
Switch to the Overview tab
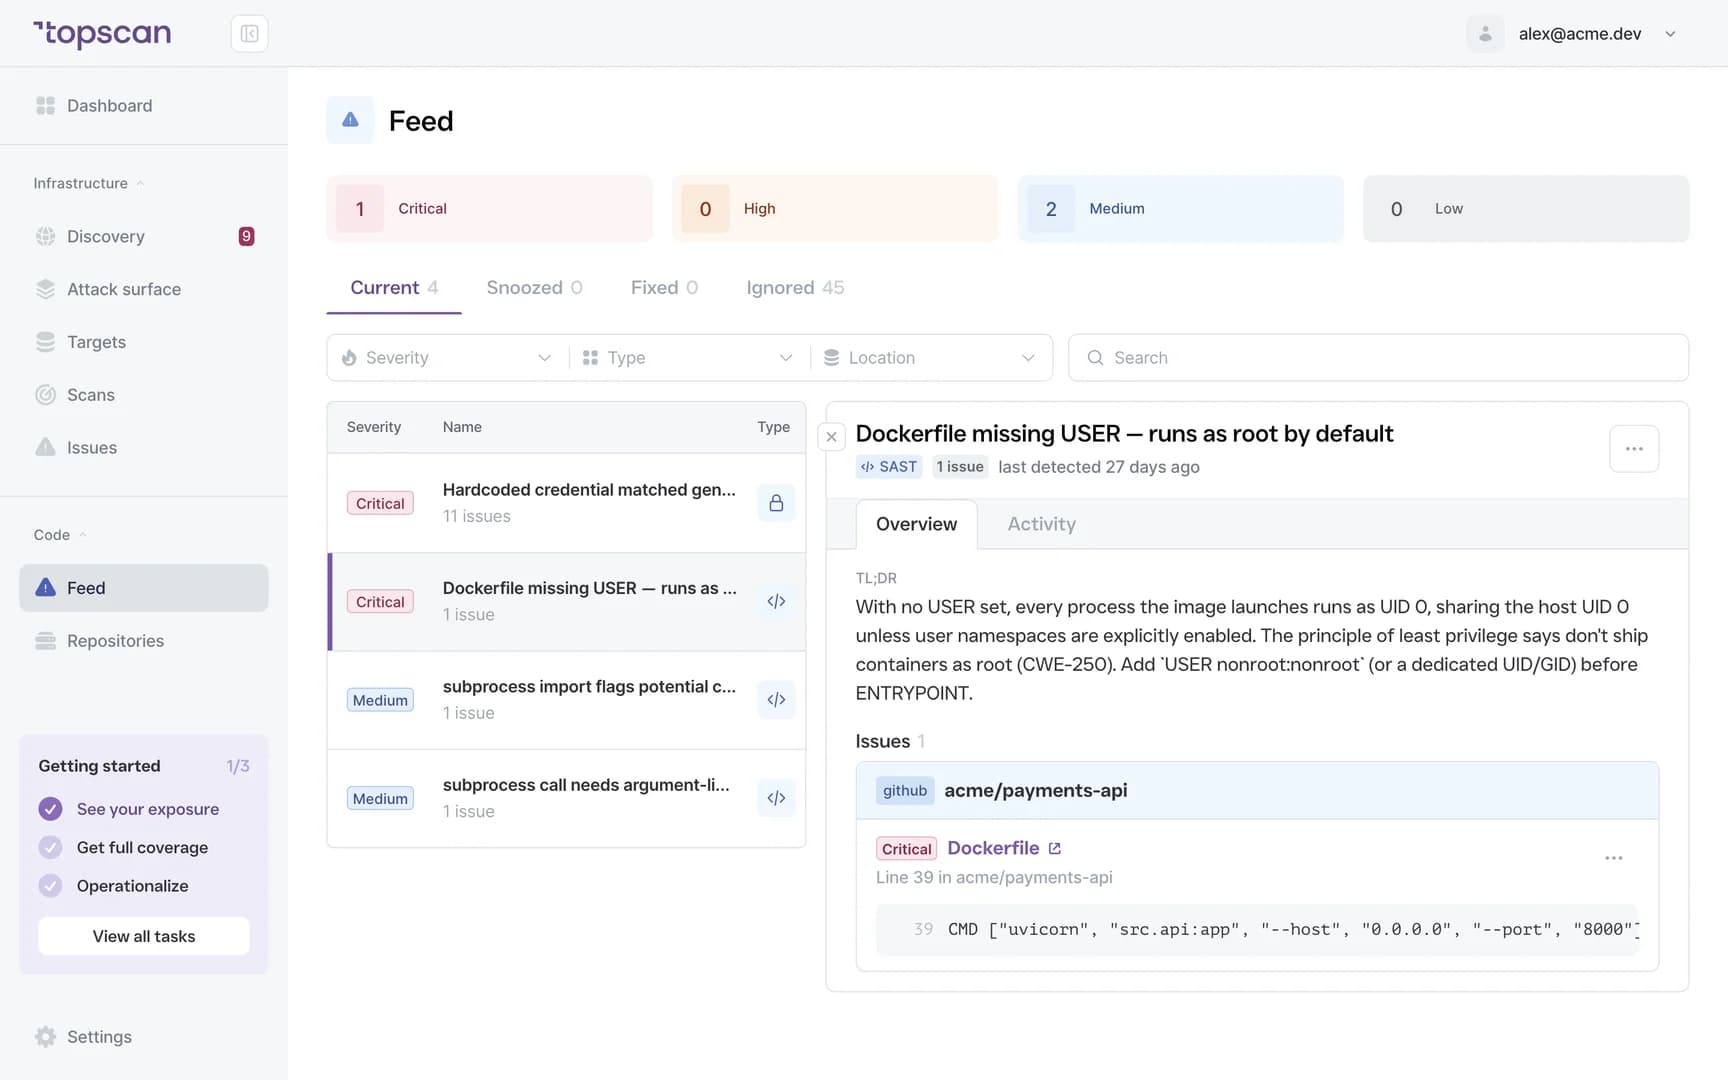pyautogui.click(x=916, y=524)
